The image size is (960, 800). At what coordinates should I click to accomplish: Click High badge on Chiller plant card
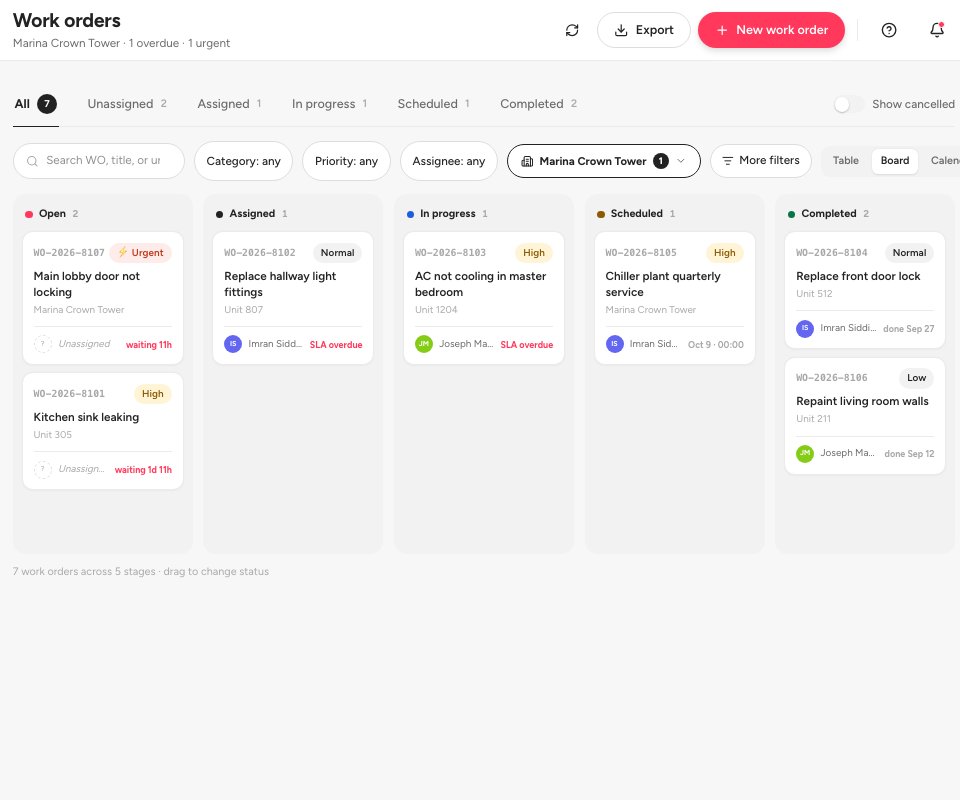[724, 253]
